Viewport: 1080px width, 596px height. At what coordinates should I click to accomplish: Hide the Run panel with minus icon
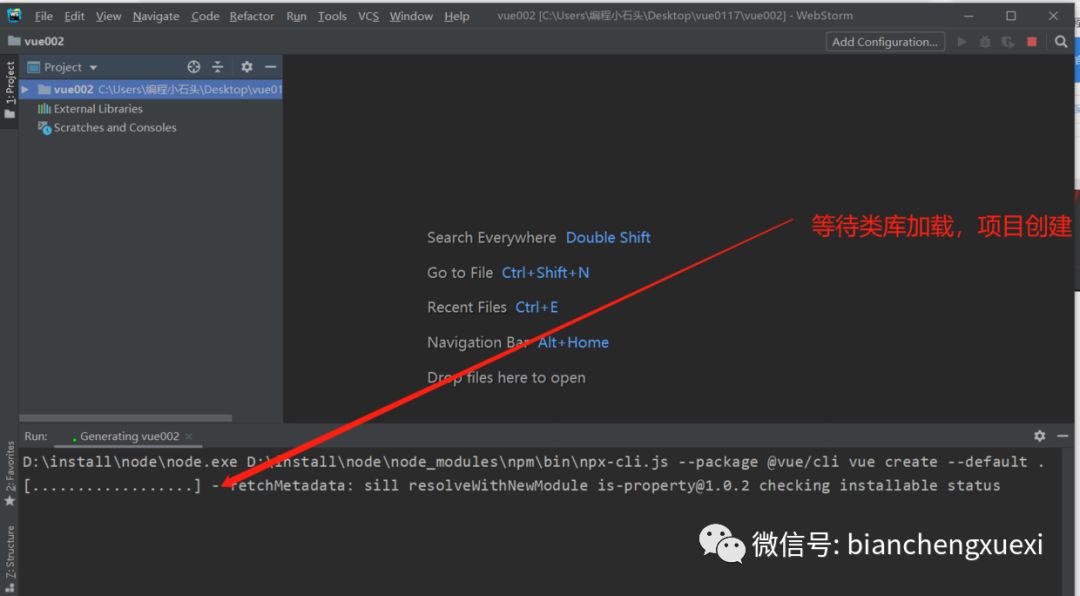click(1063, 435)
